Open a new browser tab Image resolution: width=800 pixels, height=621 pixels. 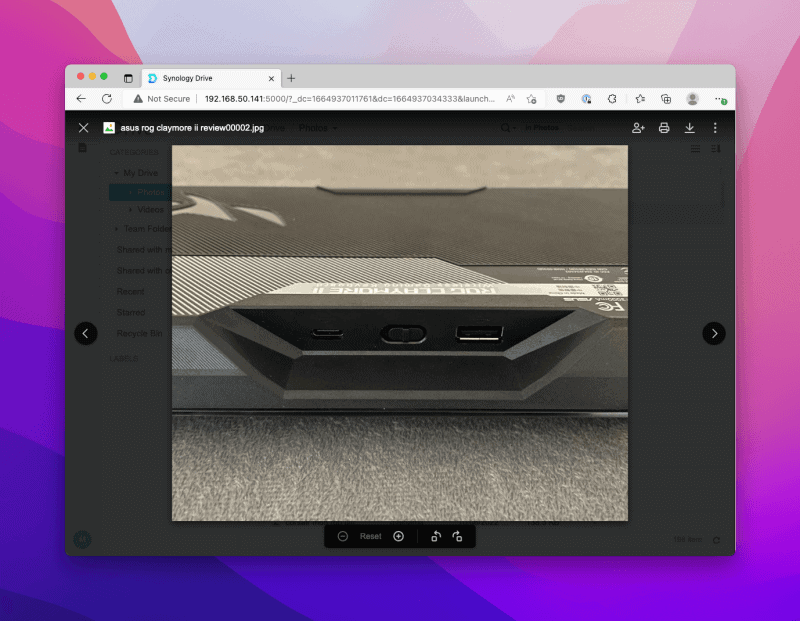[291, 78]
